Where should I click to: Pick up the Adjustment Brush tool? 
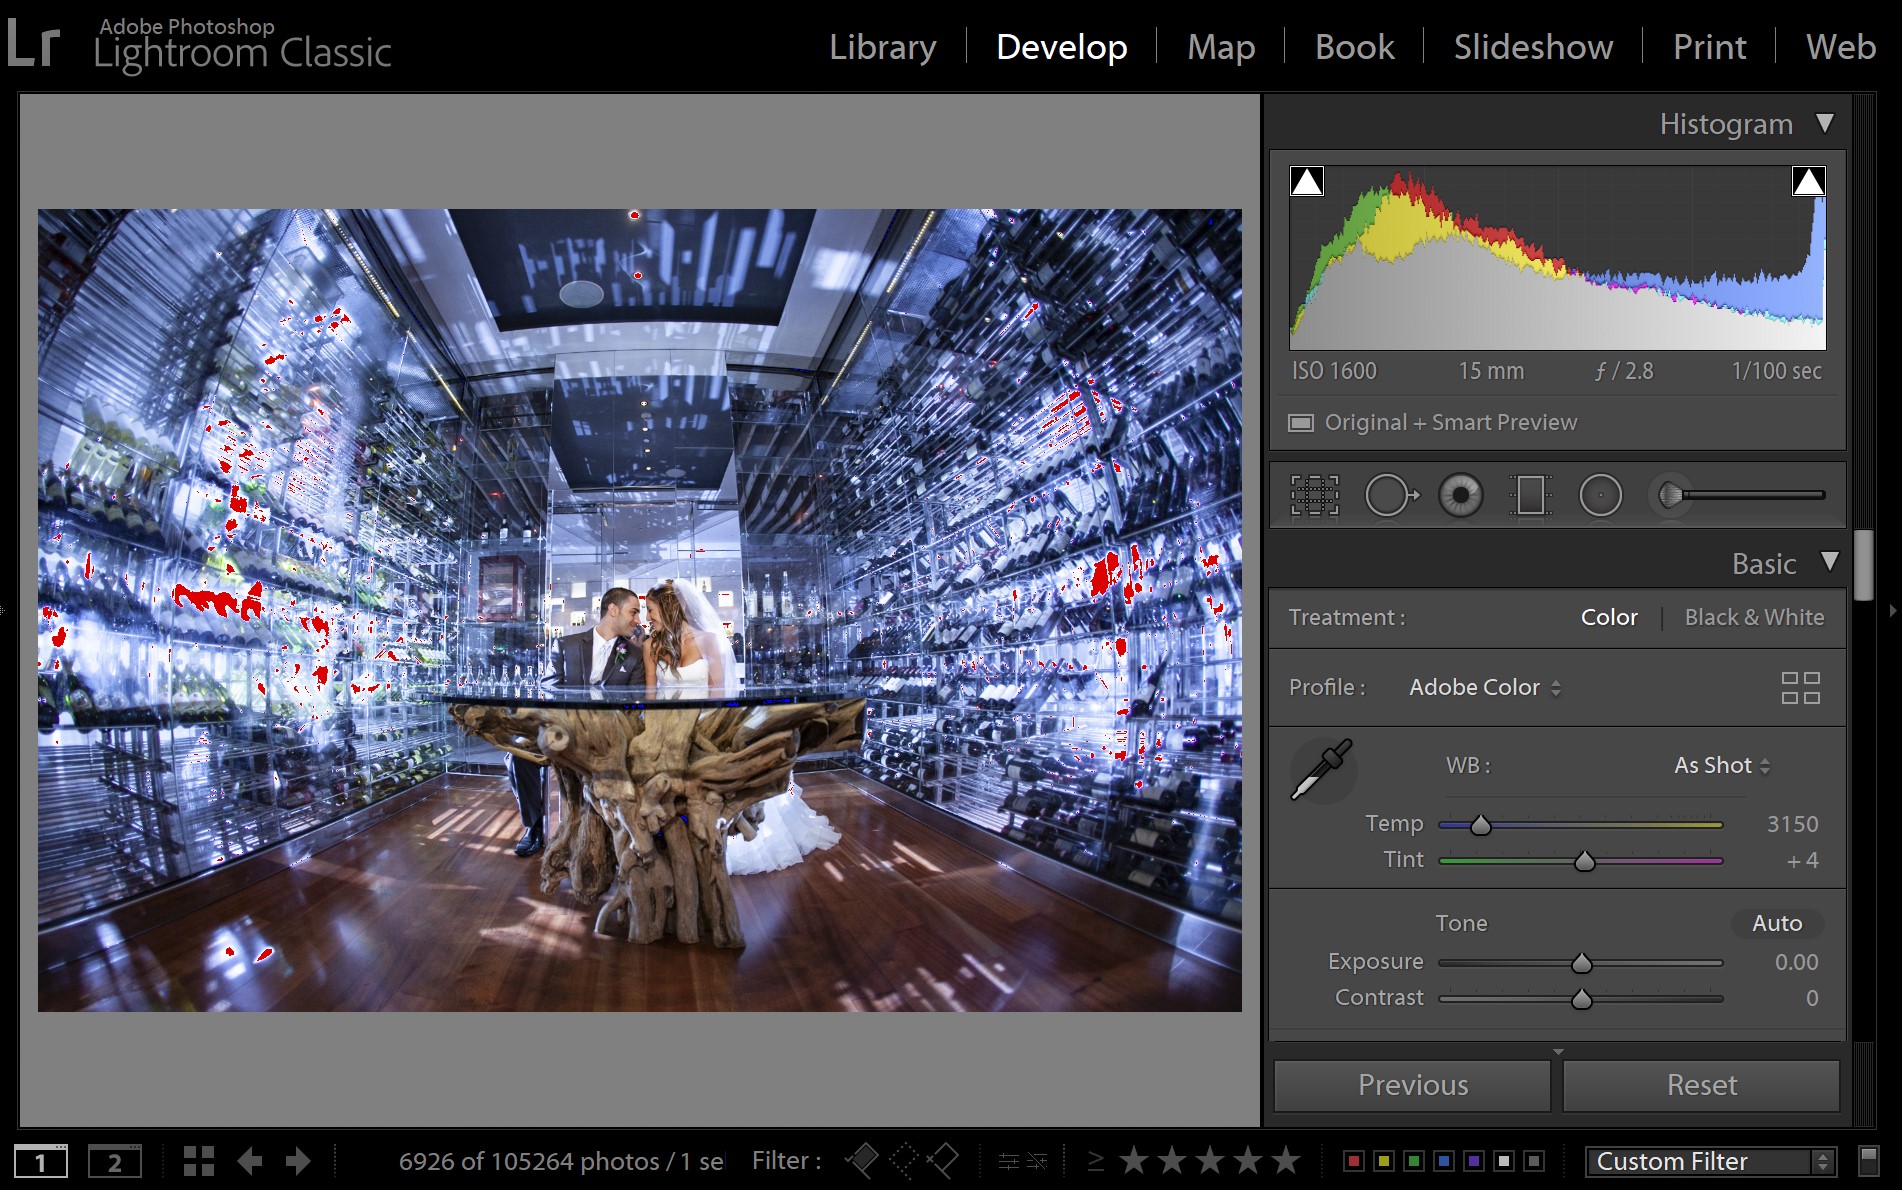pos(1668,493)
